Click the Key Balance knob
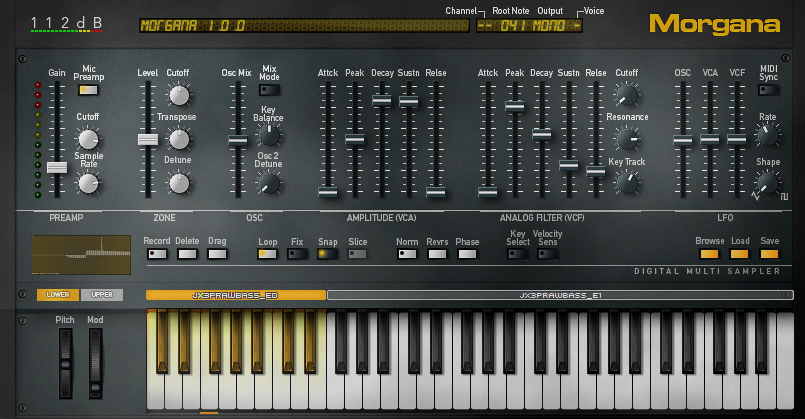This screenshot has width=805, height=419. point(269,136)
